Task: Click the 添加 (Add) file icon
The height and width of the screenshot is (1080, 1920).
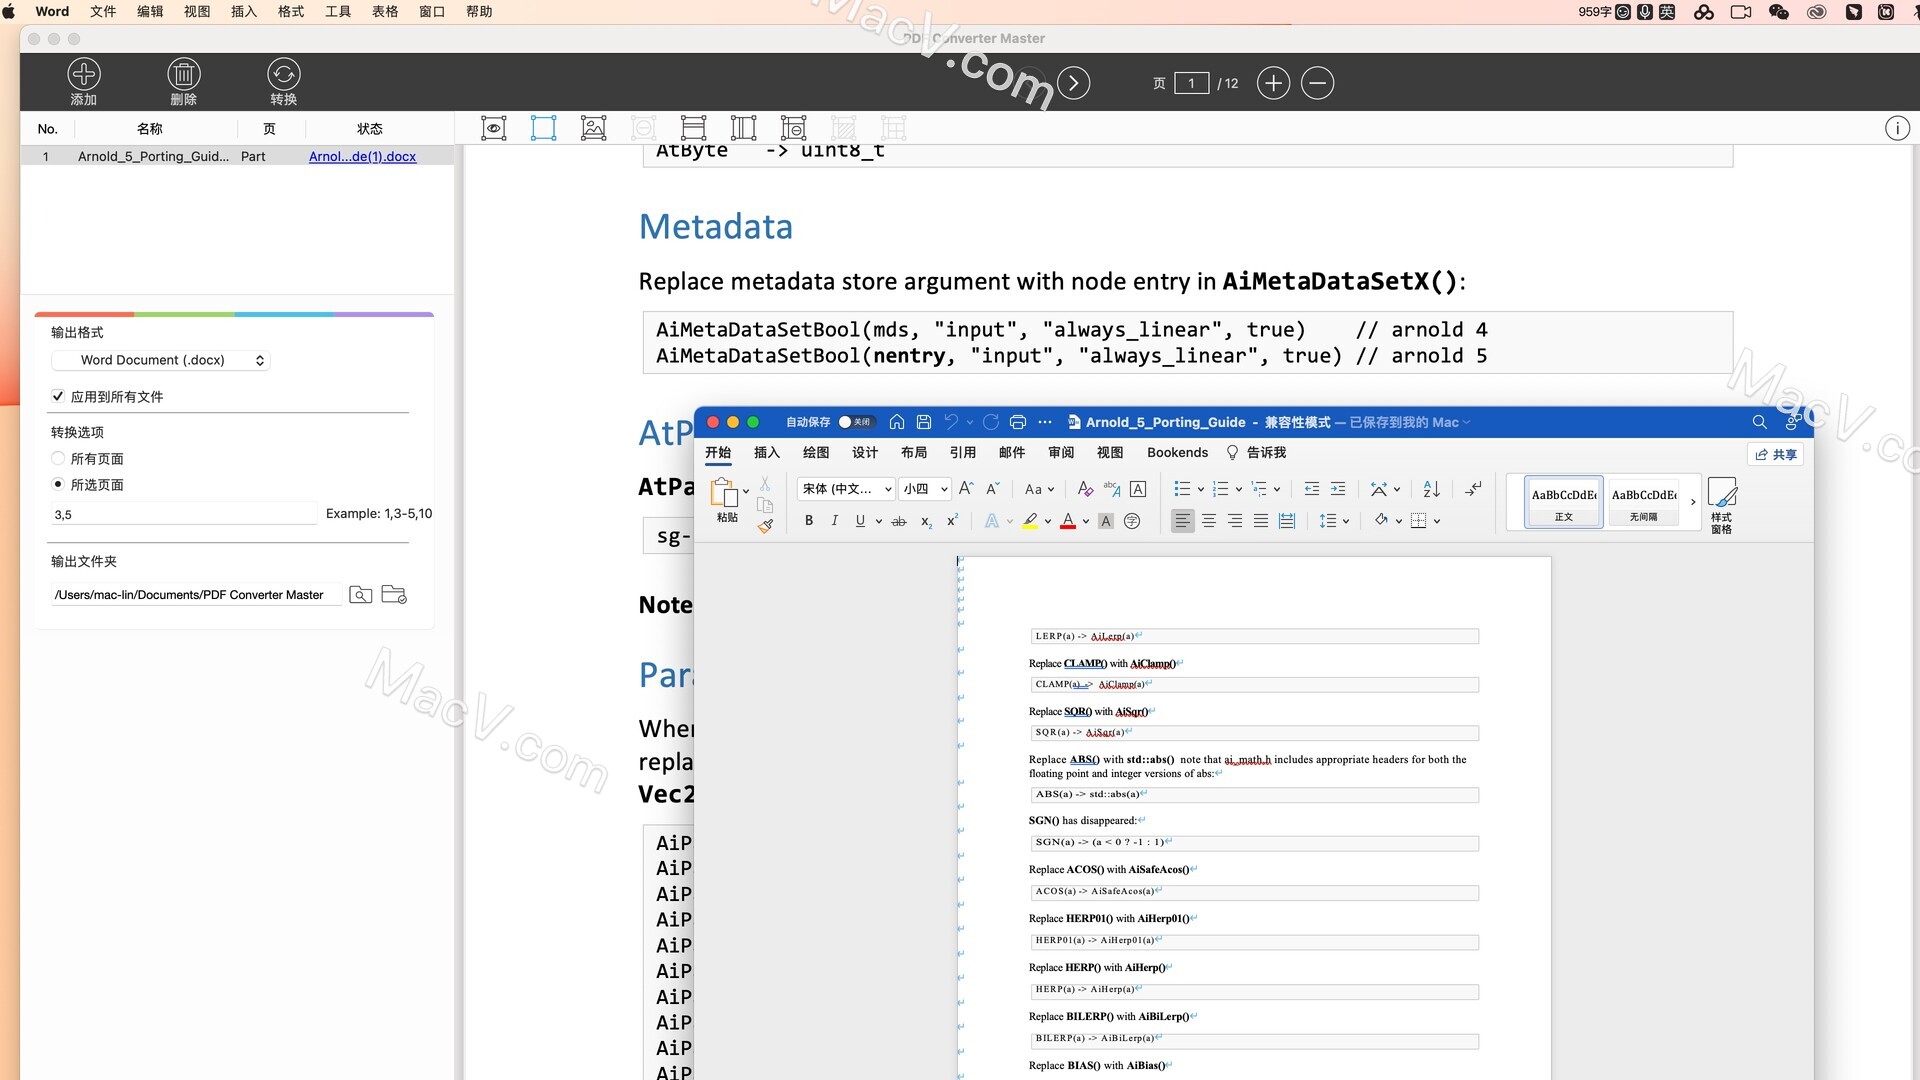Action: [84, 75]
